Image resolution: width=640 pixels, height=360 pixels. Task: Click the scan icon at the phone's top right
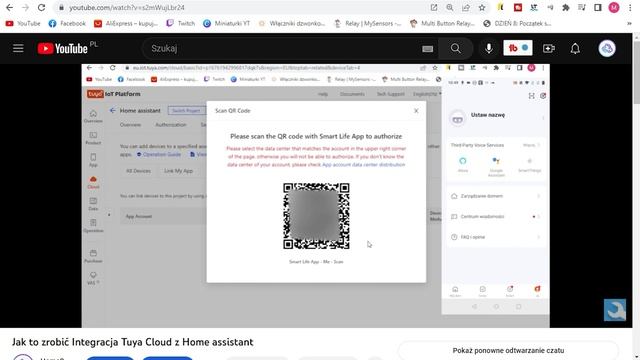tap(531, 96)
